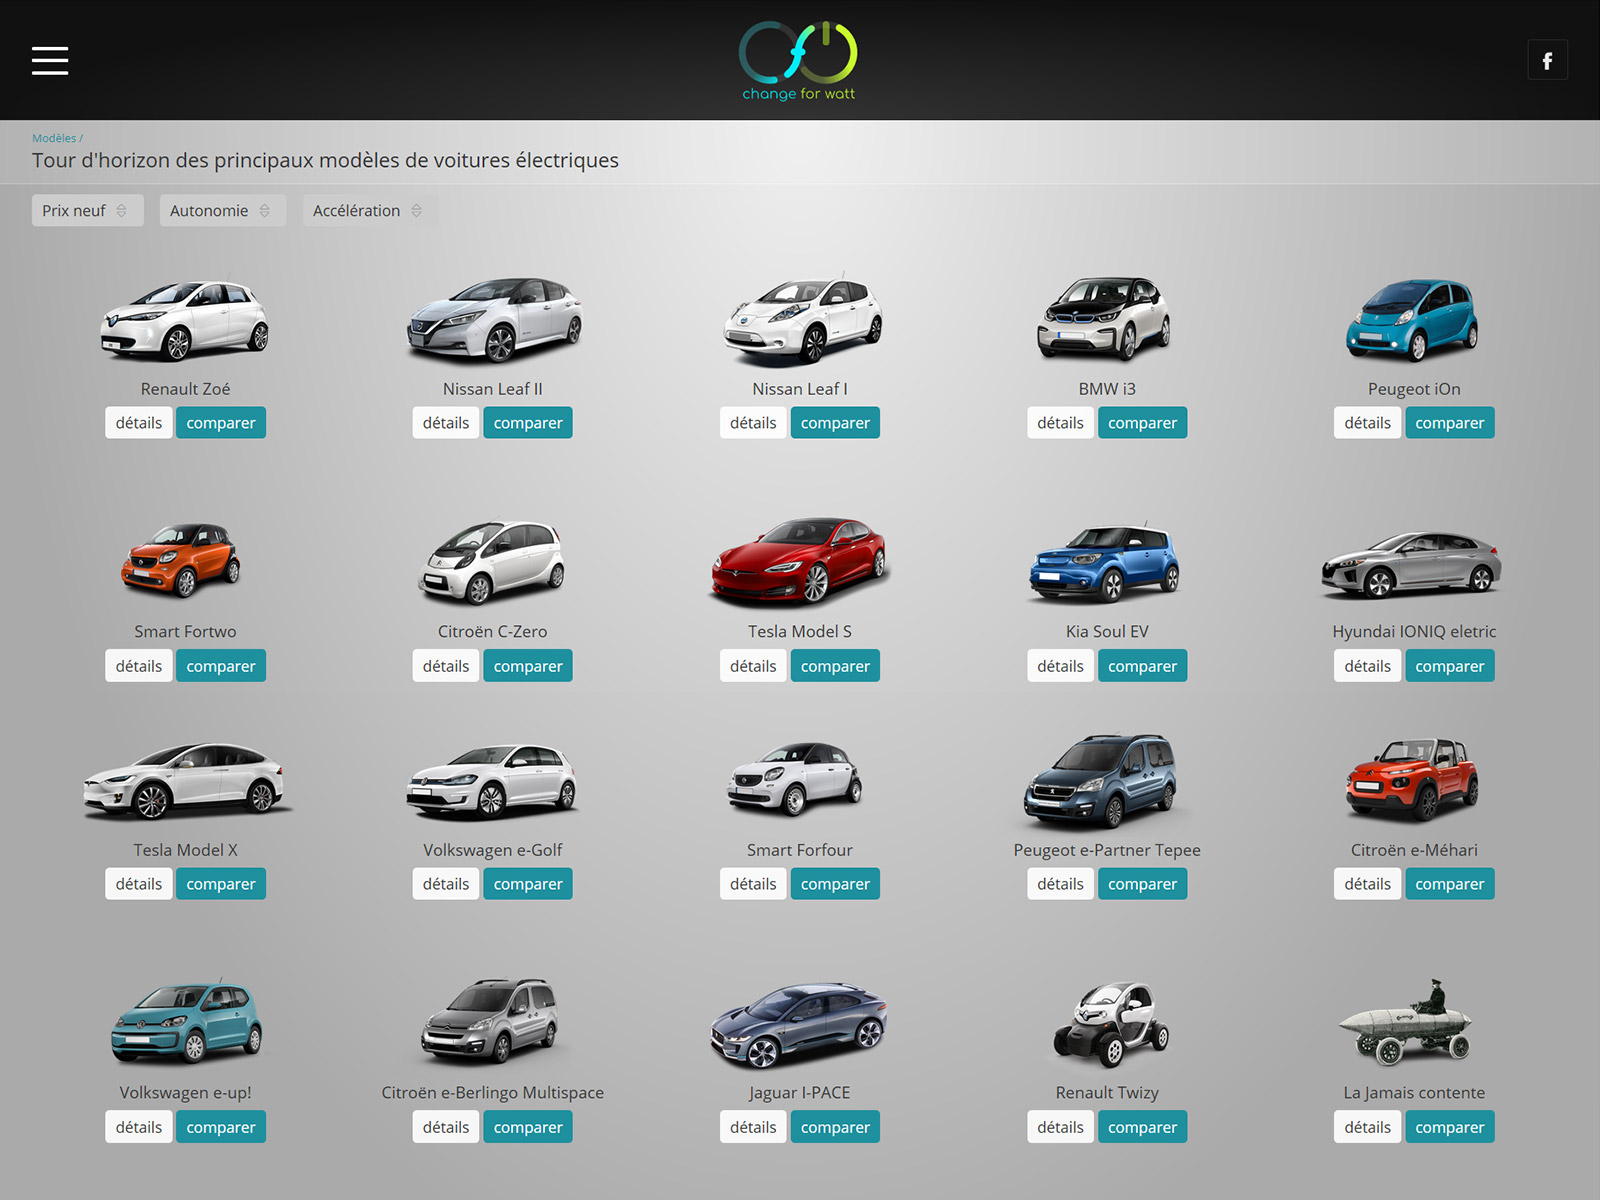This screenshot has height=1200, width=1600.
Task: Click the Smart Fortwo car image
Action: point(181,560)
